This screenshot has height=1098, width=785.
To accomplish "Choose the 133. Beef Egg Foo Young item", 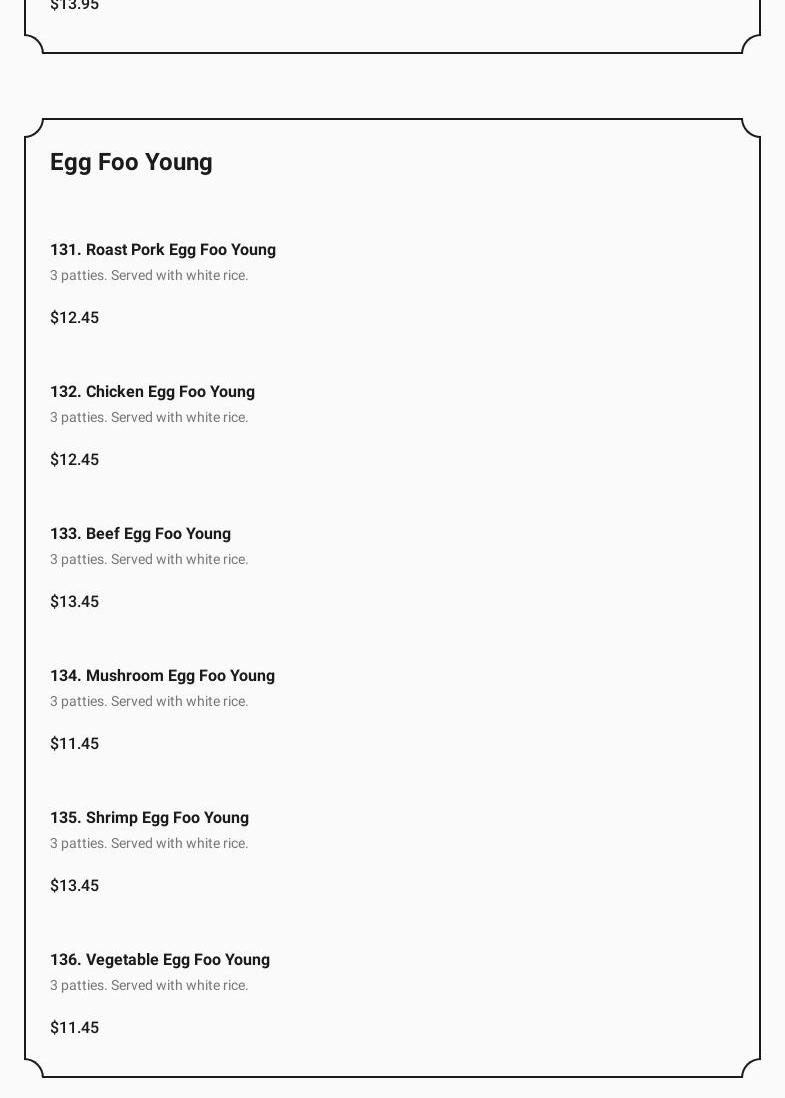I will [x=140, y=534].
